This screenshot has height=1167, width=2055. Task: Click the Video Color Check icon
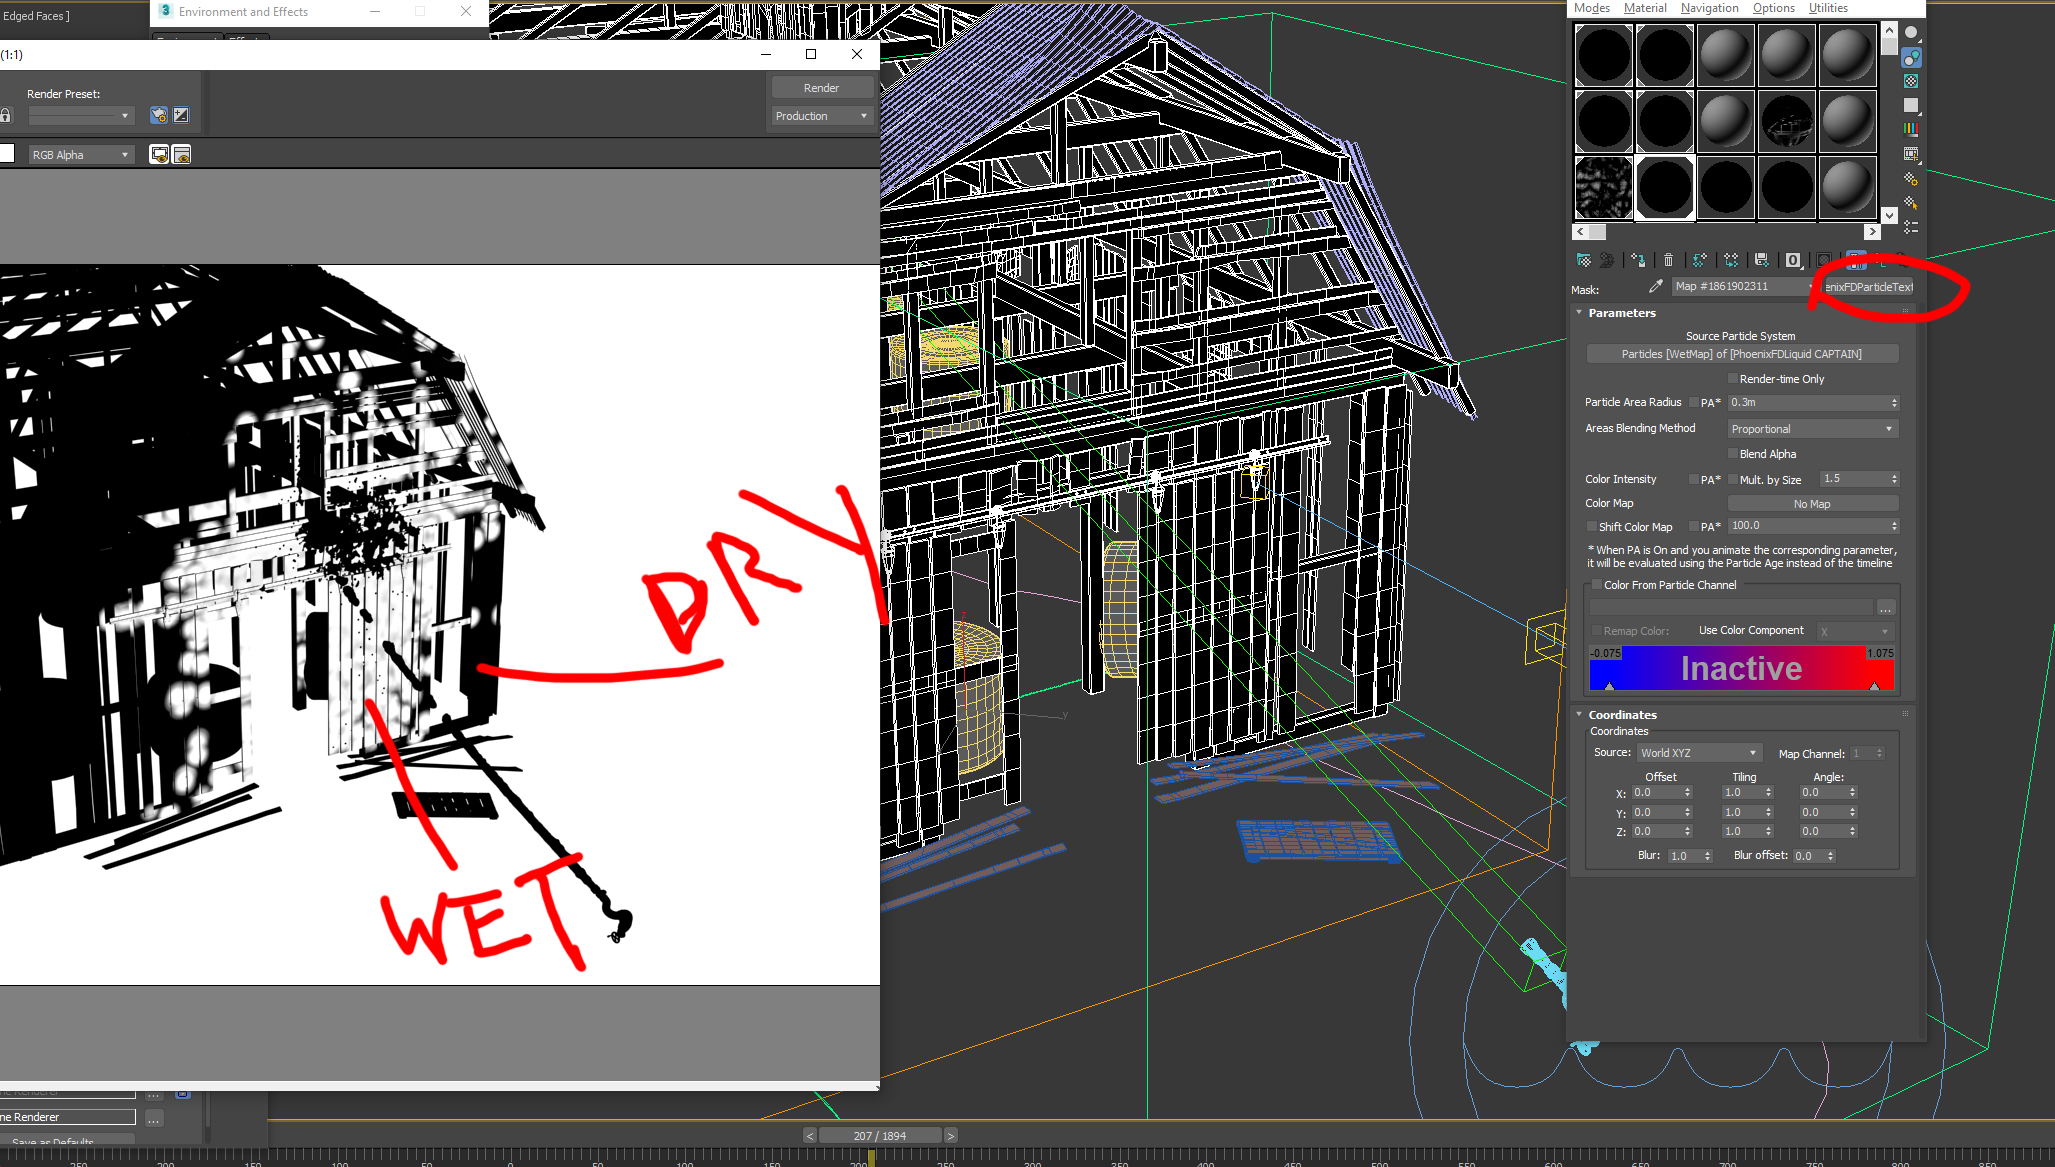tap(1911, 129)
